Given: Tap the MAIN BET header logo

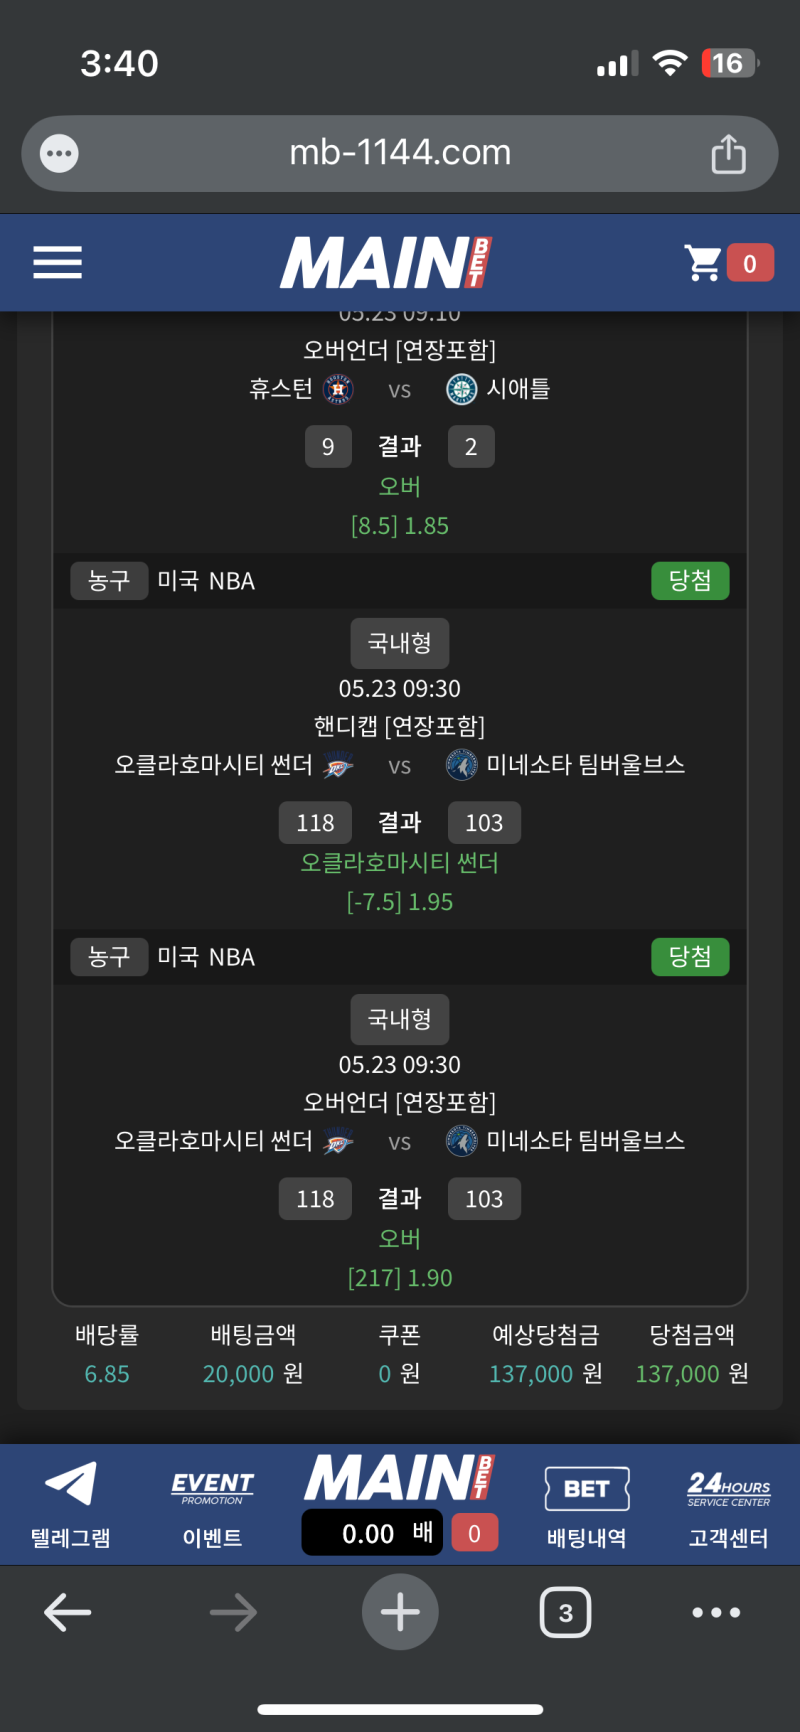Looking at the screenshot, I should point(386,263).
